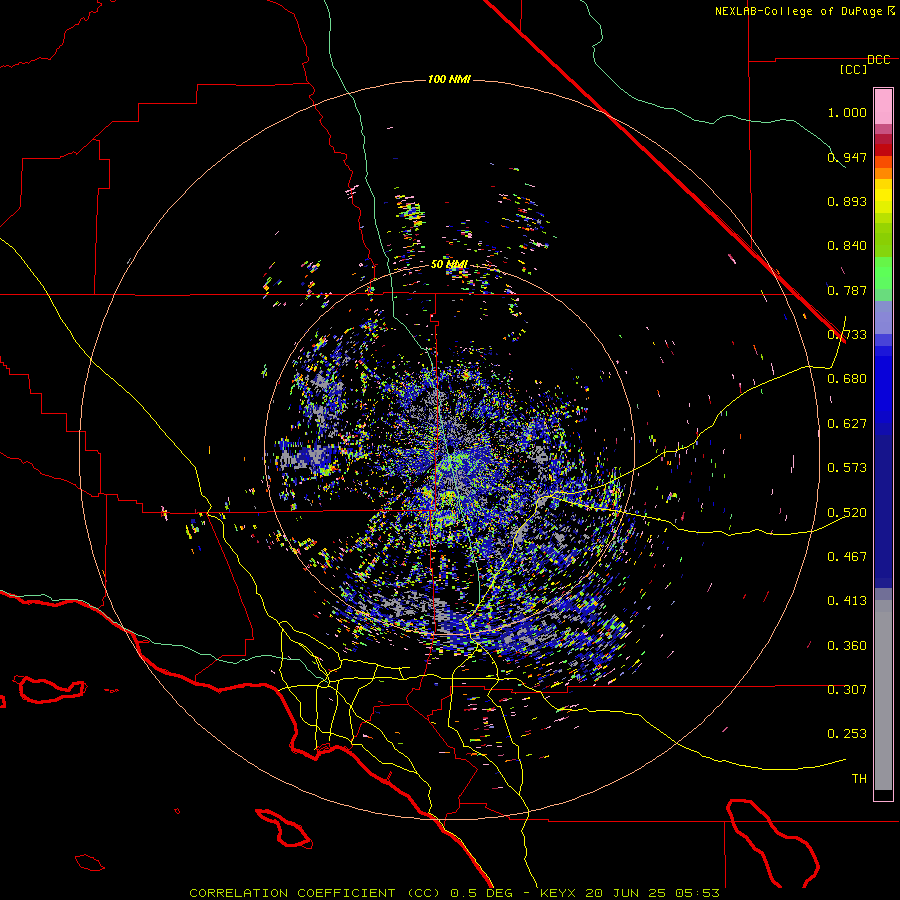The height and width of the screenshot is (900, 900).
Task: Select the 1.000 value on the scale
Action: click(847, 112)
